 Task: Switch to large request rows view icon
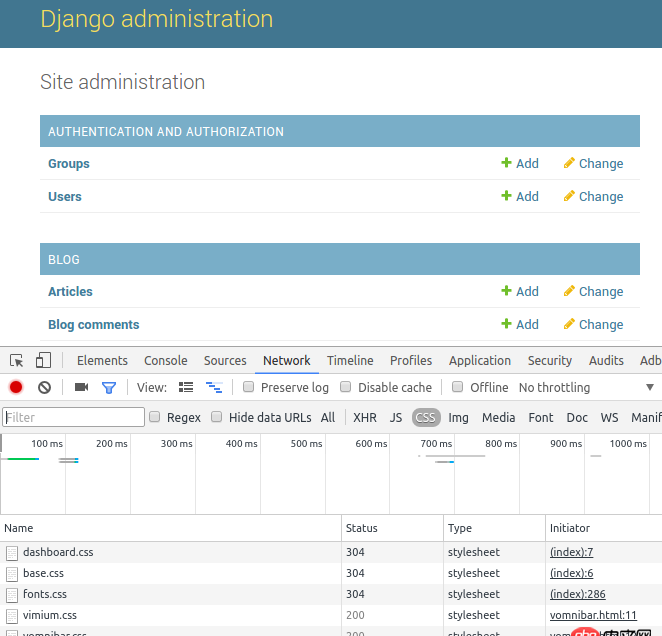[186, 387]
